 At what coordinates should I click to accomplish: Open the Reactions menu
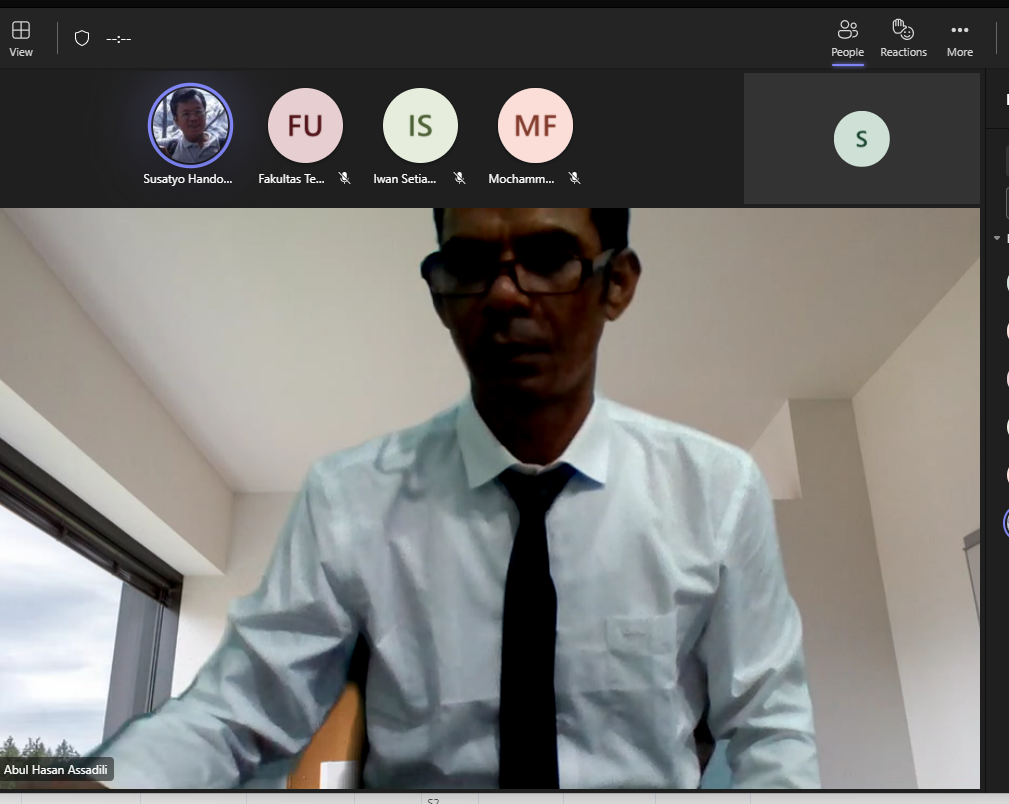click(x=903, y=38)
